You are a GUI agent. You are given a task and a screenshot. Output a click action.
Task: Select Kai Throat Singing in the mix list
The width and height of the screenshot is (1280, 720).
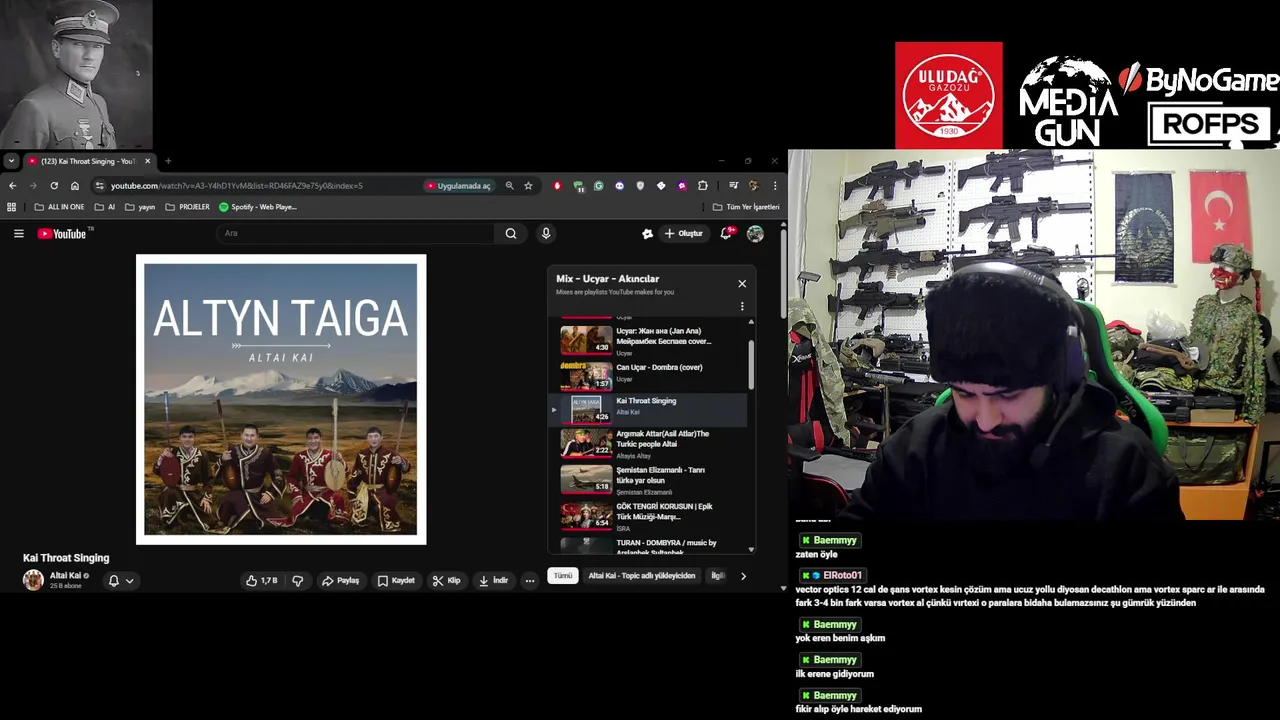click(648, 409)
